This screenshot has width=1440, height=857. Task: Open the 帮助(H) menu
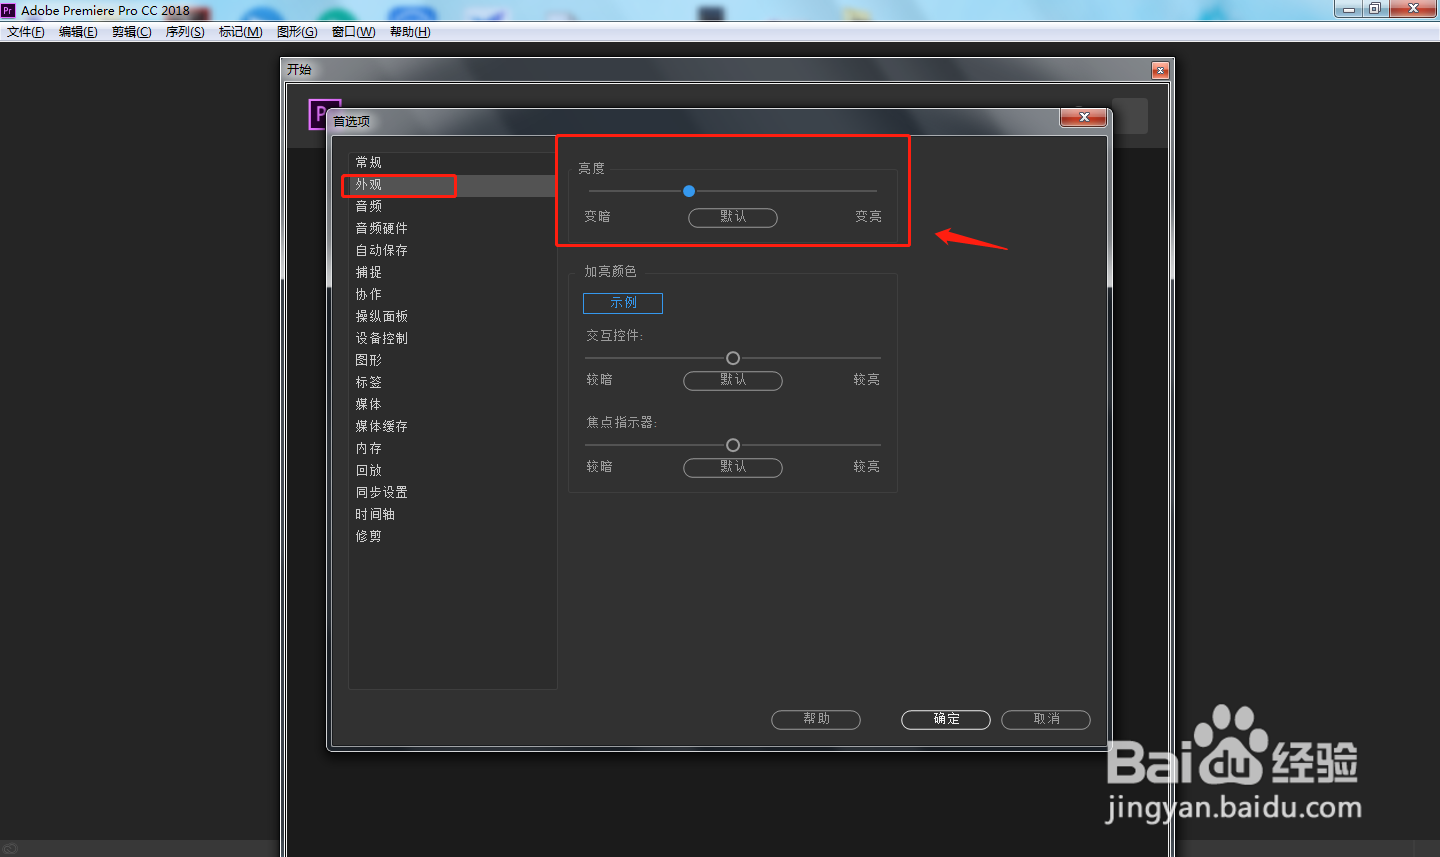click(x=410, y=32)
